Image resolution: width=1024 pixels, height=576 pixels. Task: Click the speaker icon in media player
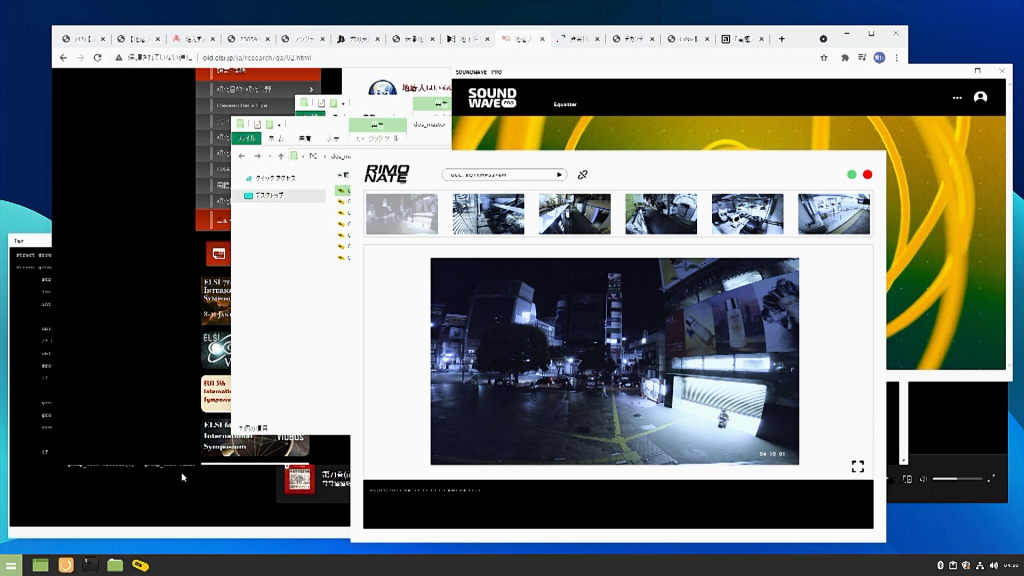pos(923,479)
